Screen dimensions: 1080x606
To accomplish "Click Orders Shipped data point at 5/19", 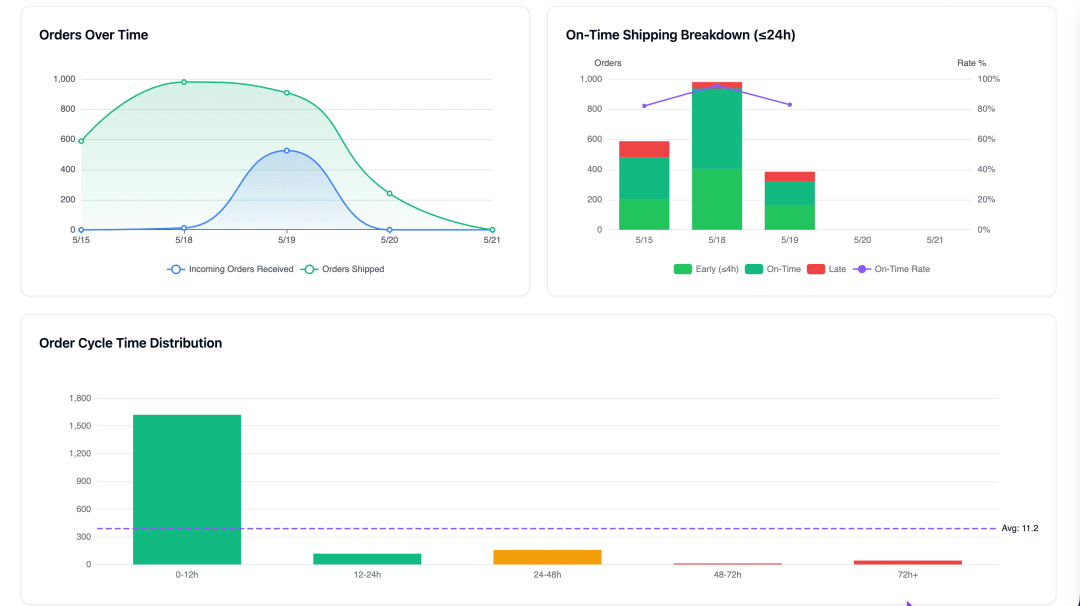I will 287,93.
